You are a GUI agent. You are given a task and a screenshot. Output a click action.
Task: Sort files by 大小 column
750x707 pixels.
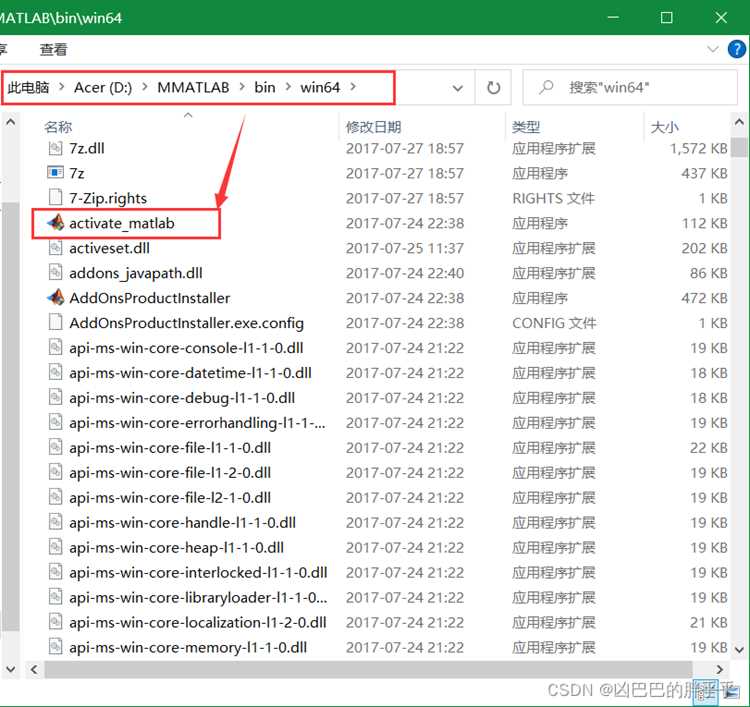(664, 127)
